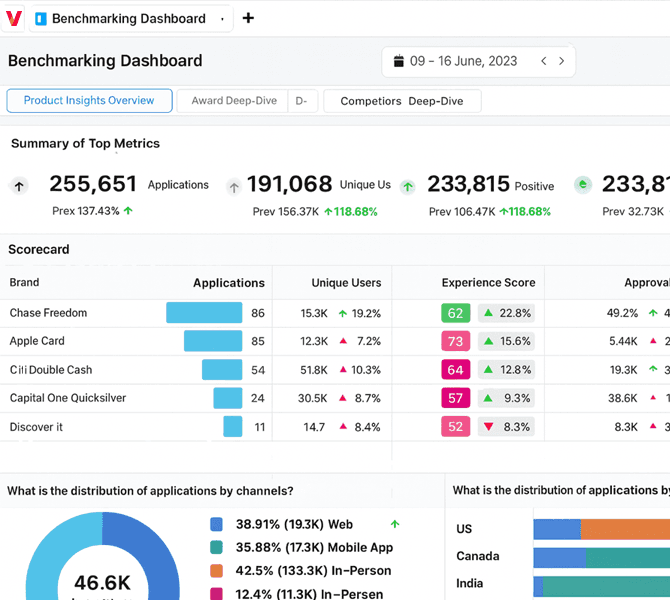
Task: Click the pink 73 experience score badge
Action: click(455, 341)
